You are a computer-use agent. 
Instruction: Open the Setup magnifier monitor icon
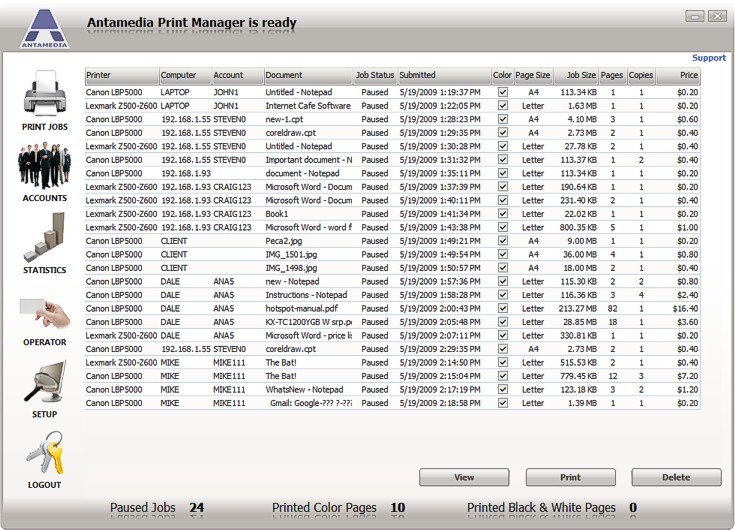pos(45,381)
